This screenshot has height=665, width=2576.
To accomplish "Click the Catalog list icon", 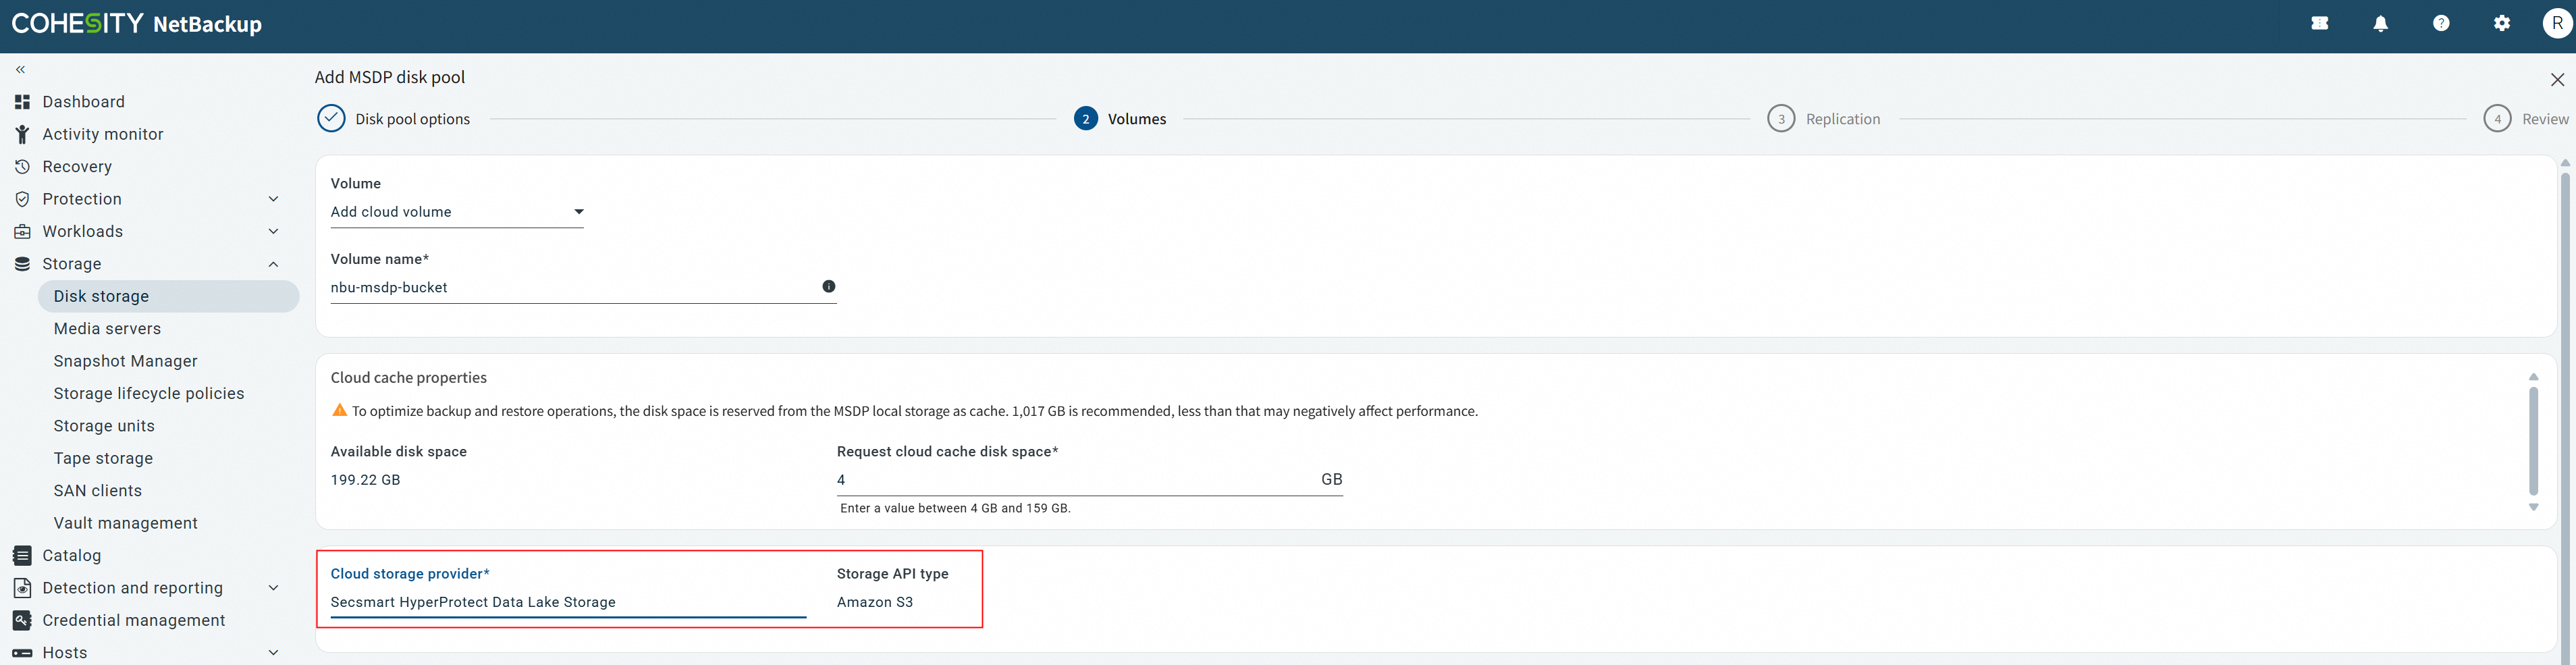I will click(x=22, y=556).
